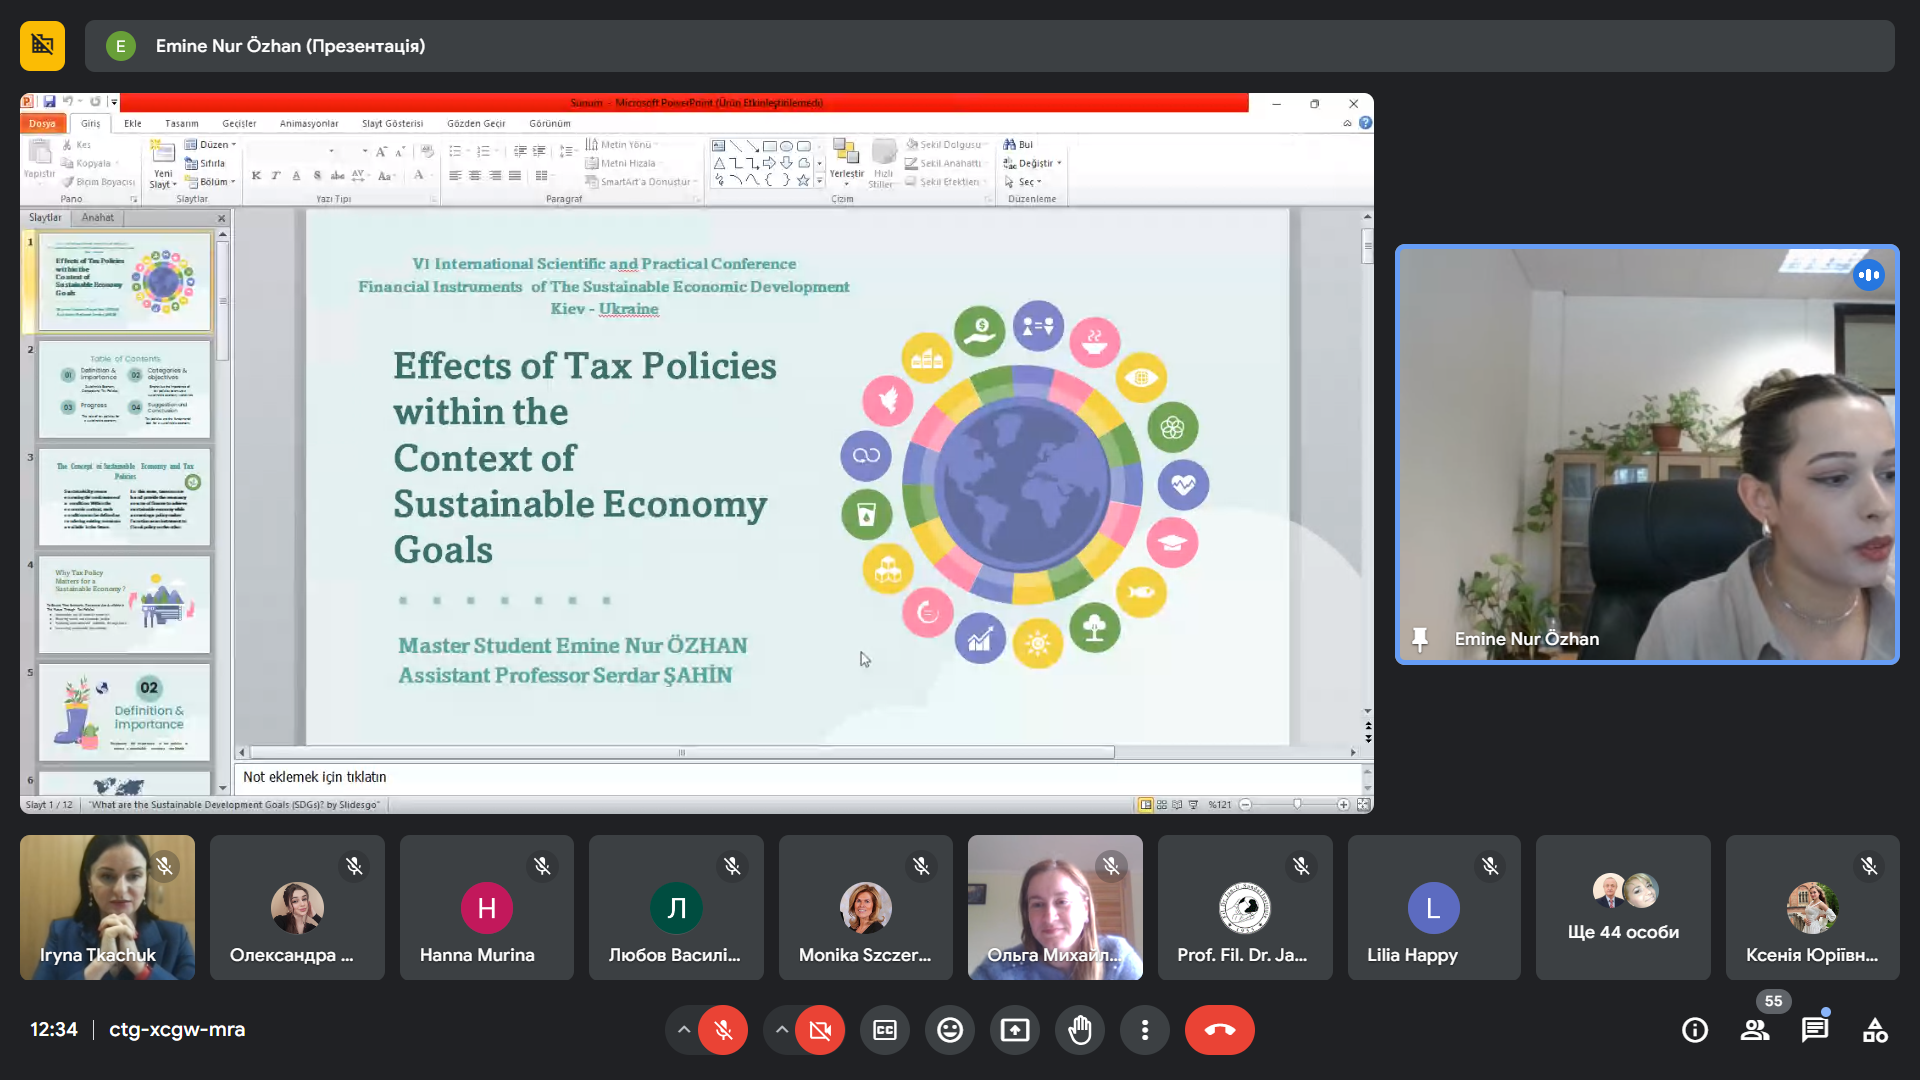Image resolution: width=1920 pixels, height=1080 pixels.
Task: Switch to the Tasarım ribbon tab
Action: pos(182,124)
